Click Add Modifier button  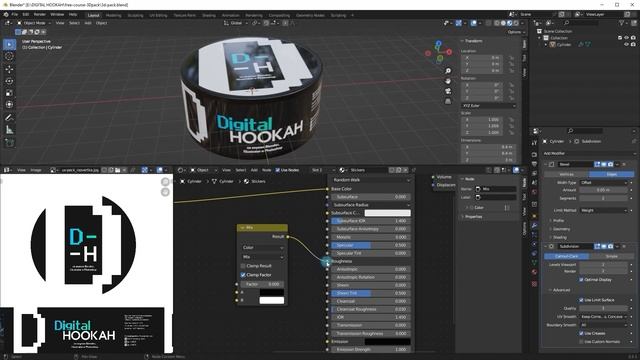pyautogui.click(x=589, y=153)
